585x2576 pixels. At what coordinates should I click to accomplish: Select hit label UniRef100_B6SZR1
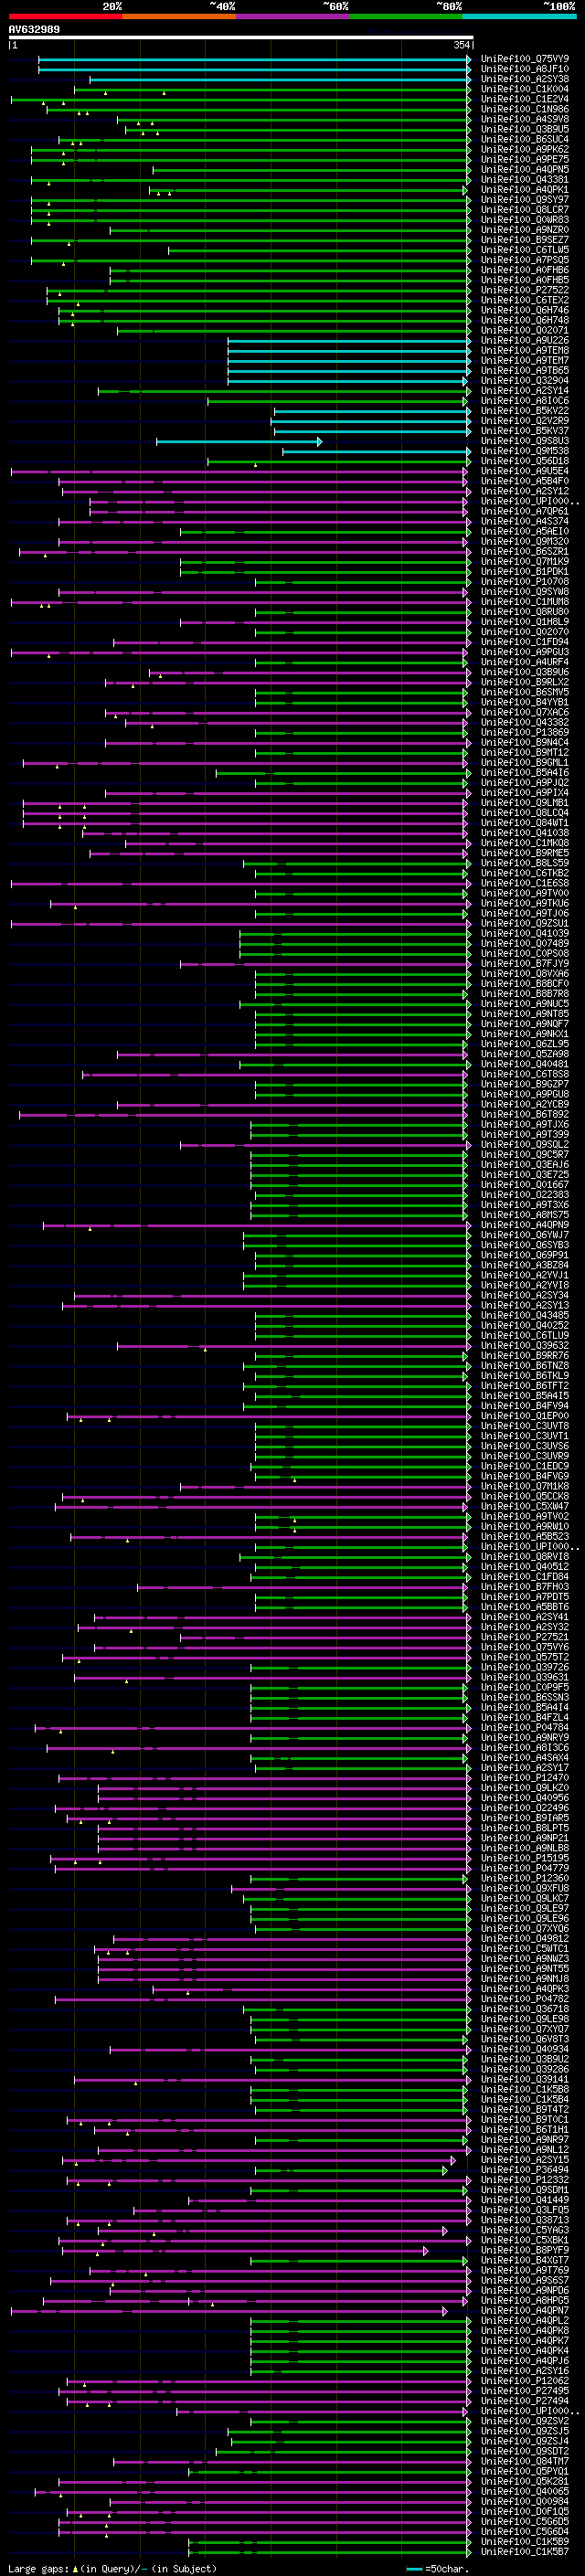coord(525,551)
